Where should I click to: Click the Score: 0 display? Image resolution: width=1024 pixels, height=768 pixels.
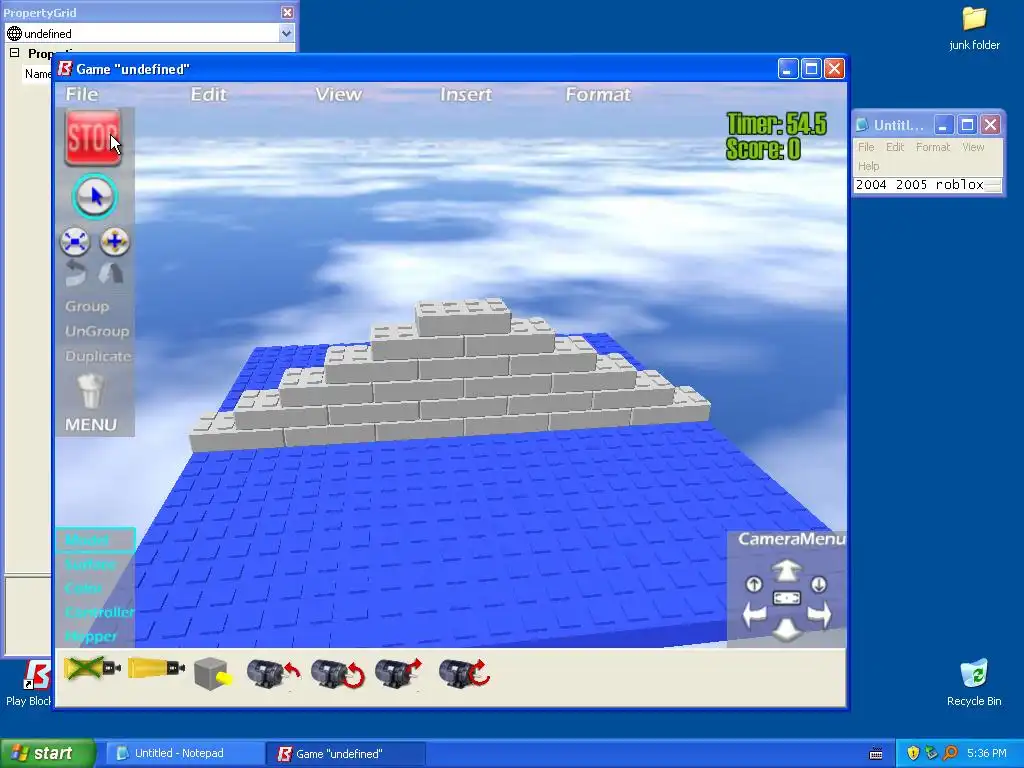[763, 149]
